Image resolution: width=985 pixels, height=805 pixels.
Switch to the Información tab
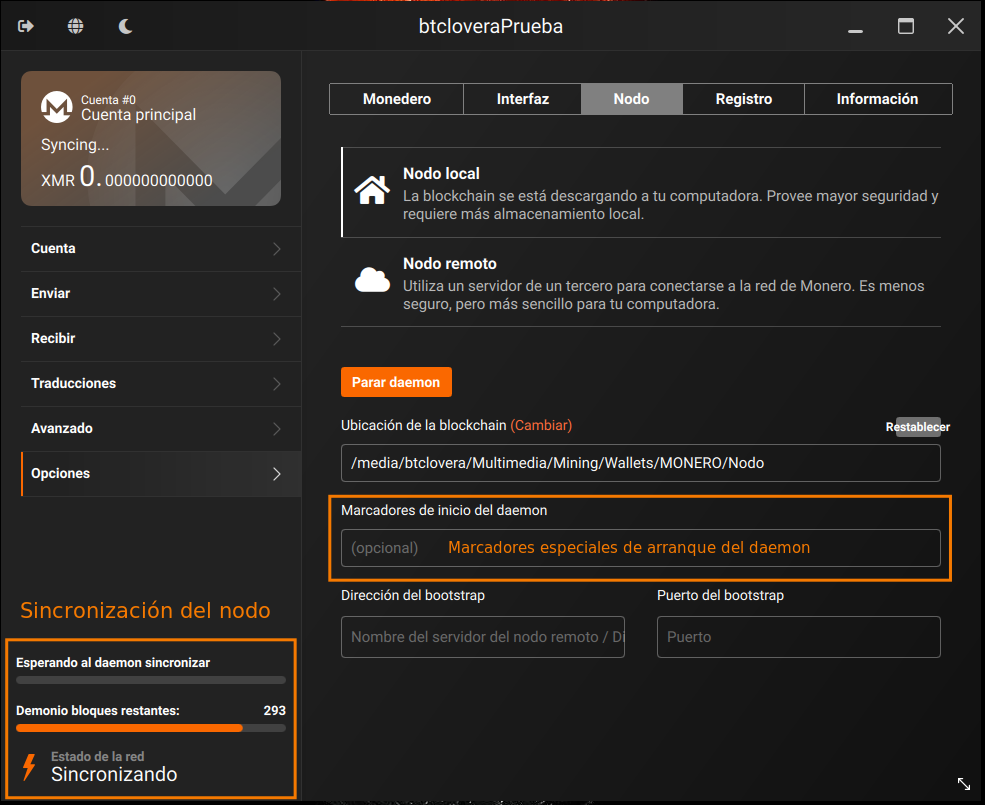pyautogui.click(x=878, y=99)
